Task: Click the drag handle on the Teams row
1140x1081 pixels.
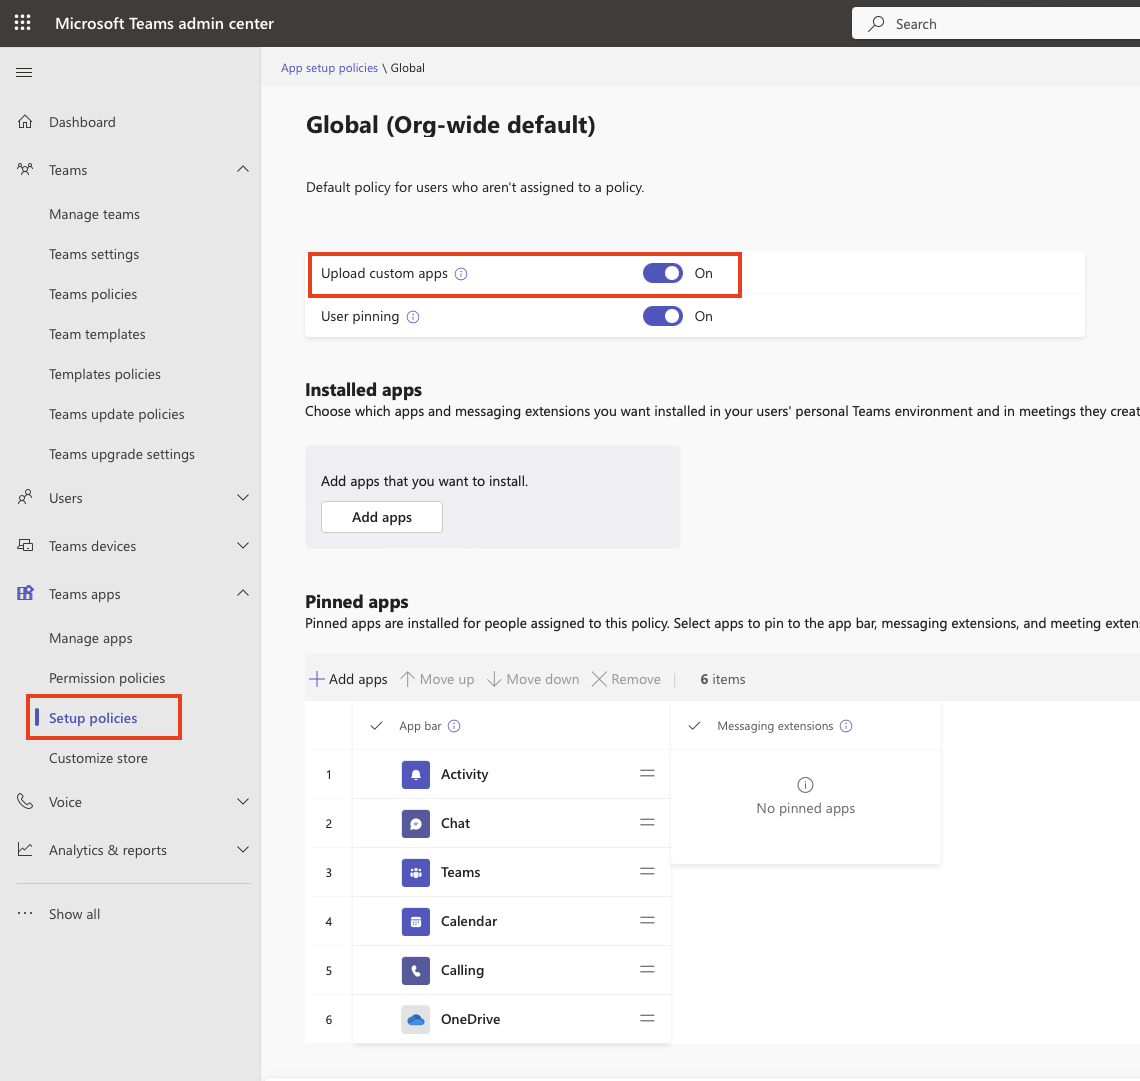Action: coord(647,871)
